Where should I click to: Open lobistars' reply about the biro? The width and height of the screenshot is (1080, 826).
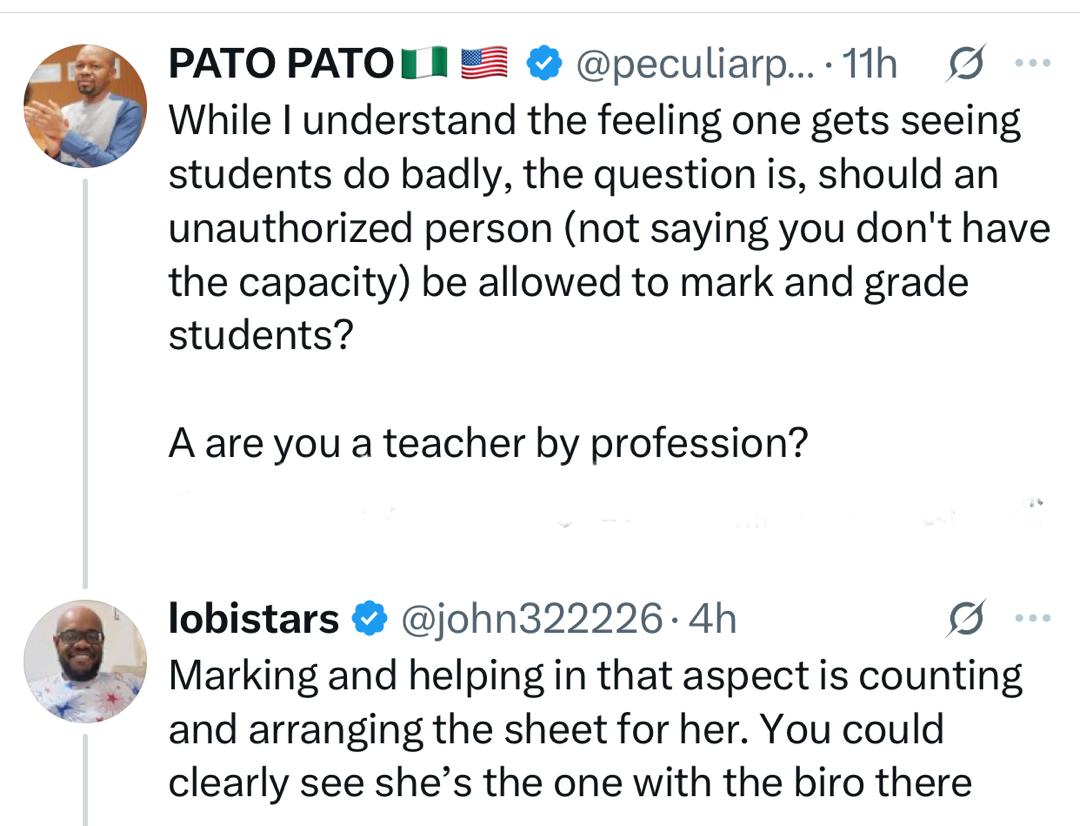594,729
